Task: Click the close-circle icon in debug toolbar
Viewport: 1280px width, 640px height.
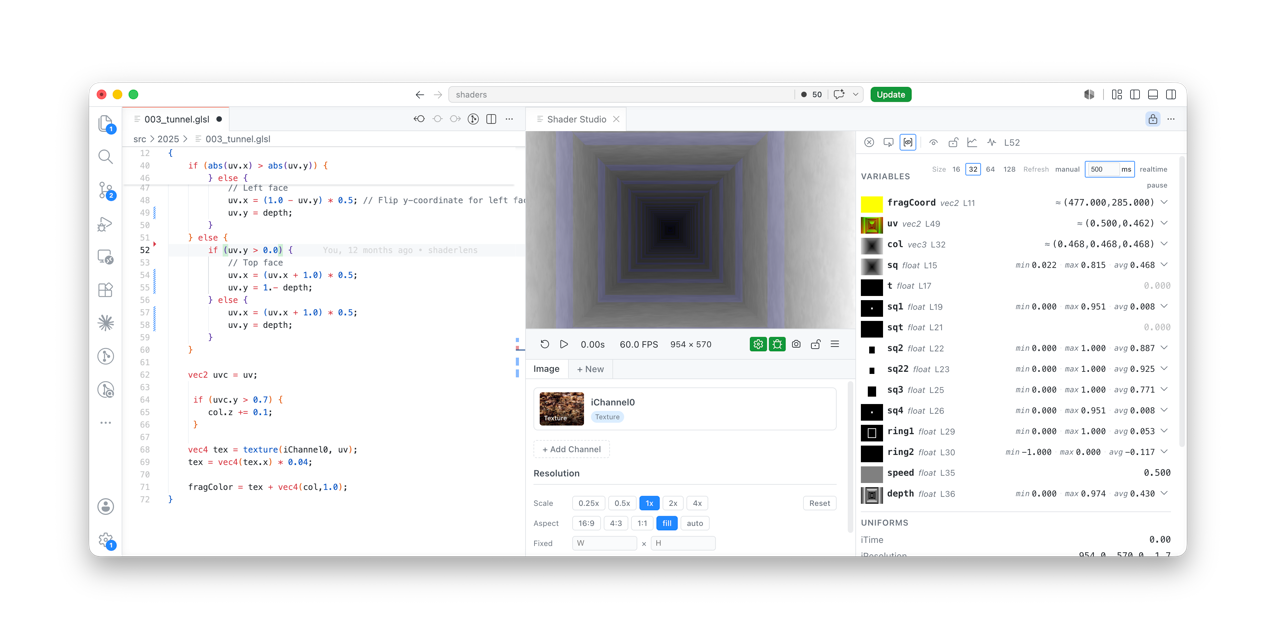Action: (869, 143)
